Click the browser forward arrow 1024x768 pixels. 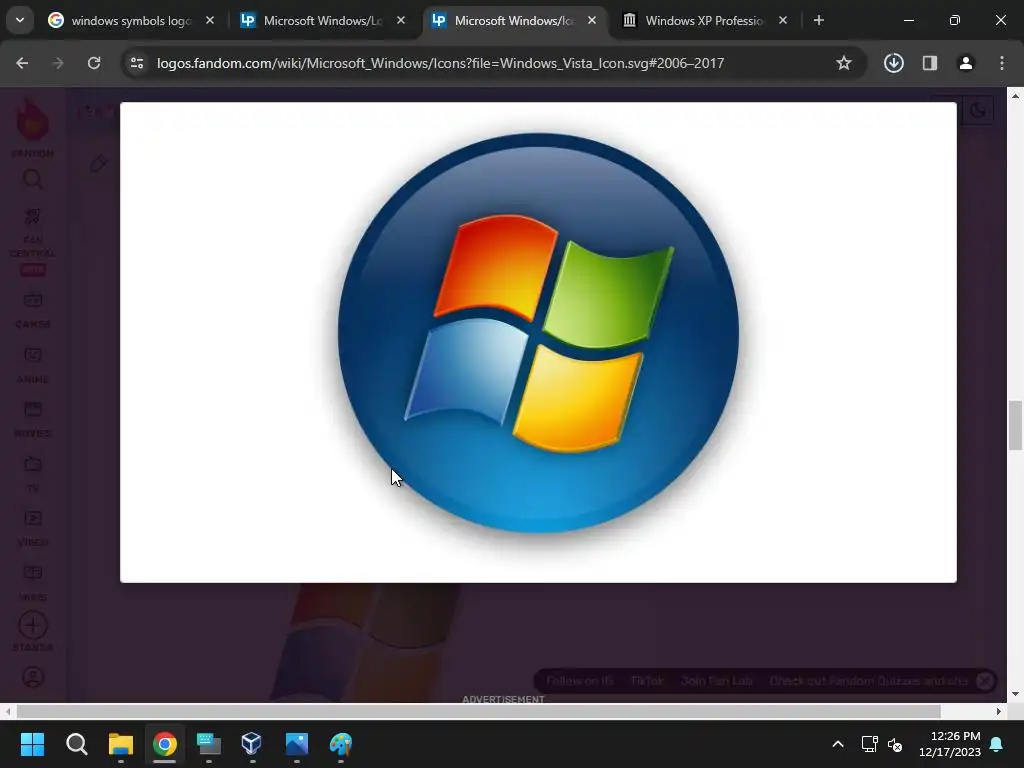coord(57,63)
